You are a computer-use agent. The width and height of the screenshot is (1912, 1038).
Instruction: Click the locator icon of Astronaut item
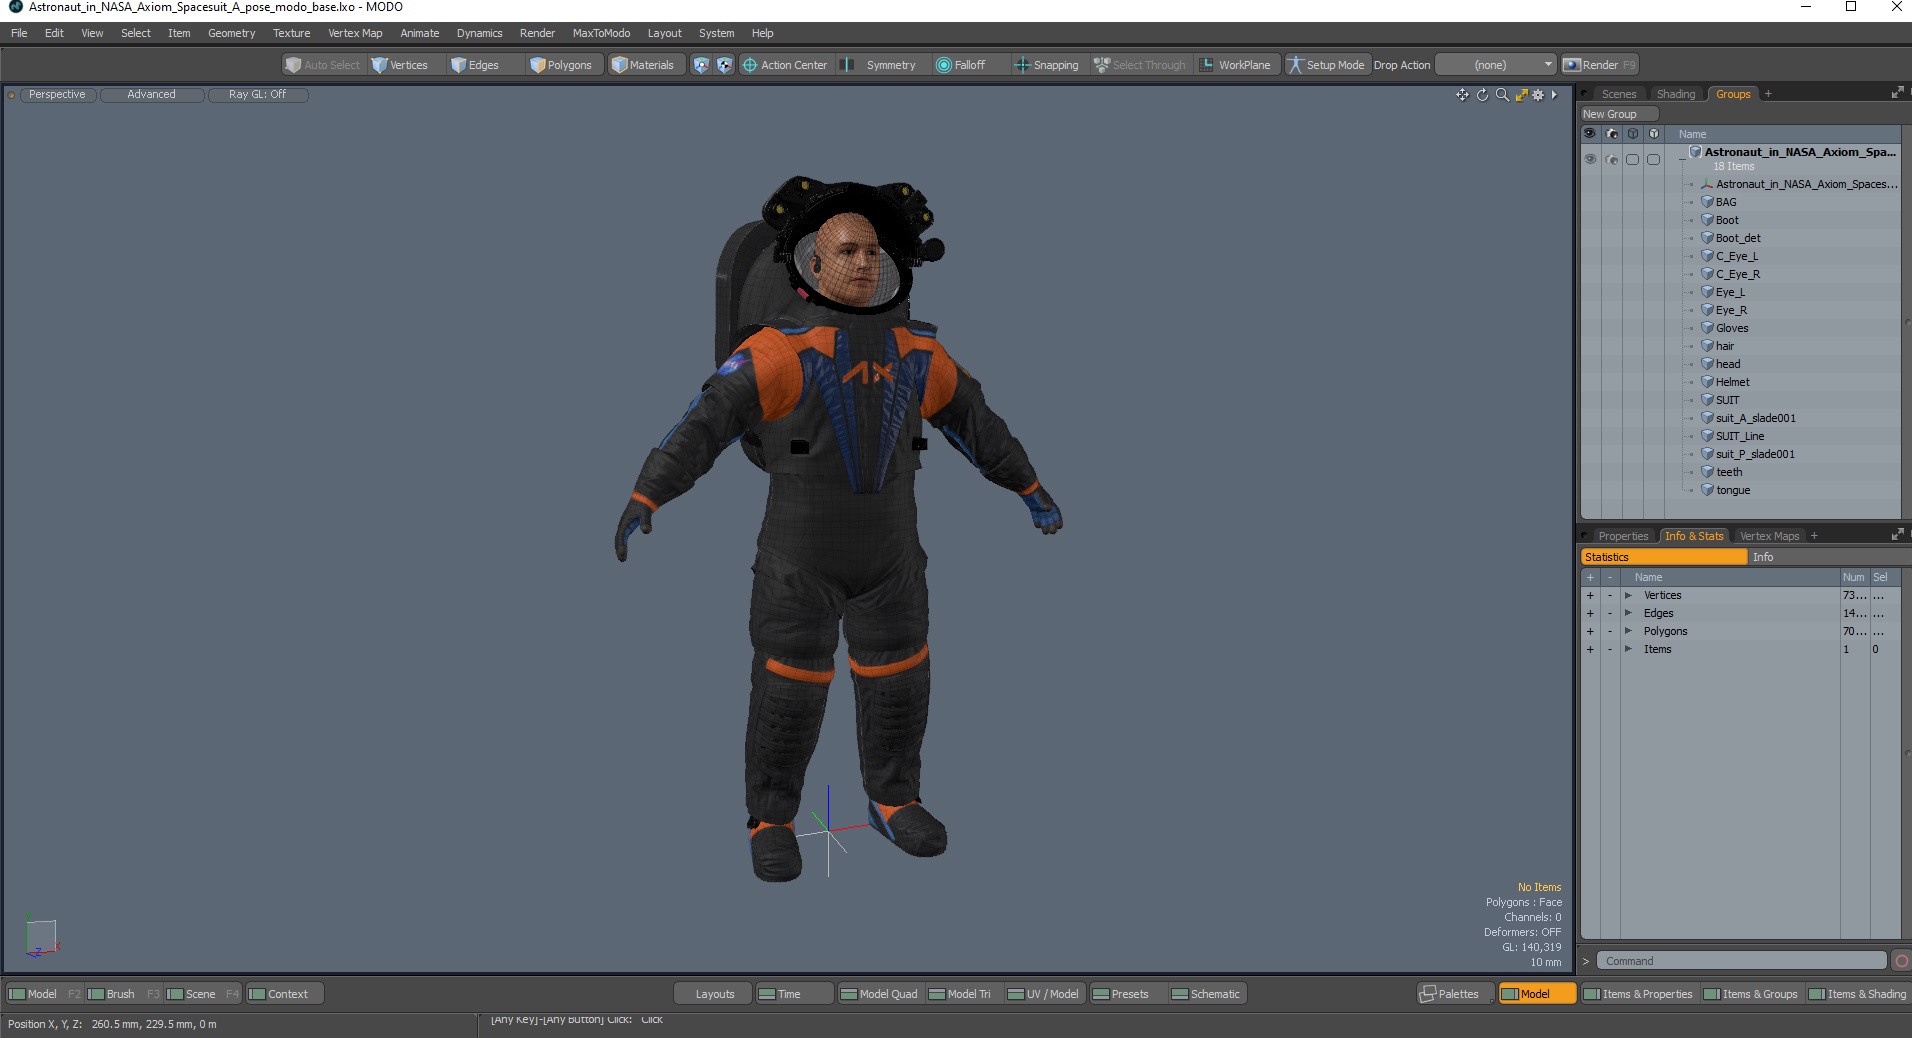tap(1707, 184)
